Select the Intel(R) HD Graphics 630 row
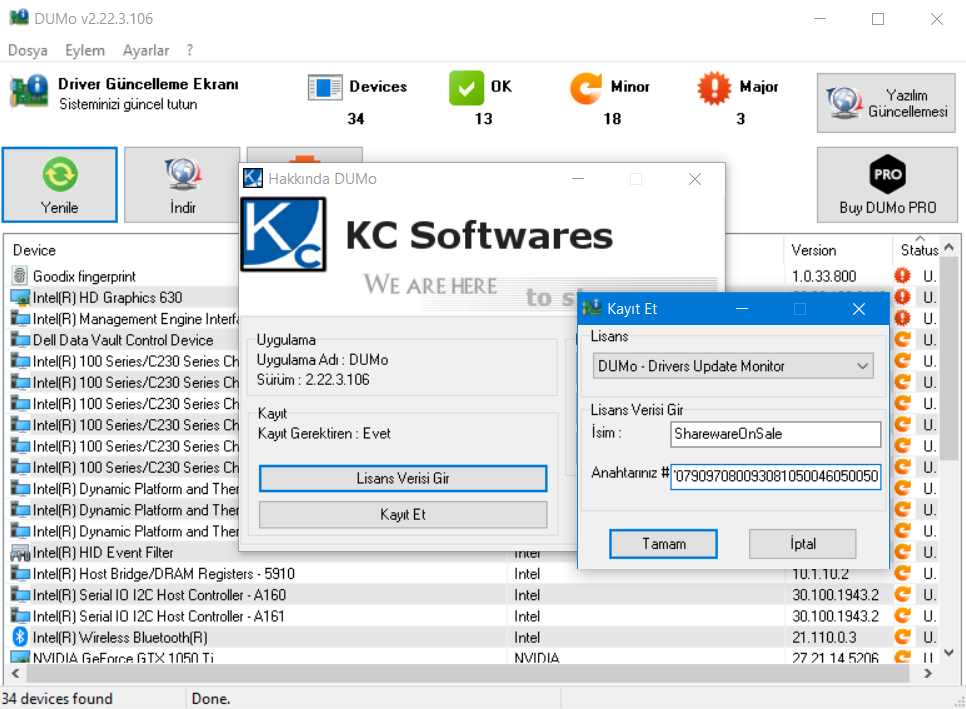This screenshot has height=709, width=966. pos(107,298)
